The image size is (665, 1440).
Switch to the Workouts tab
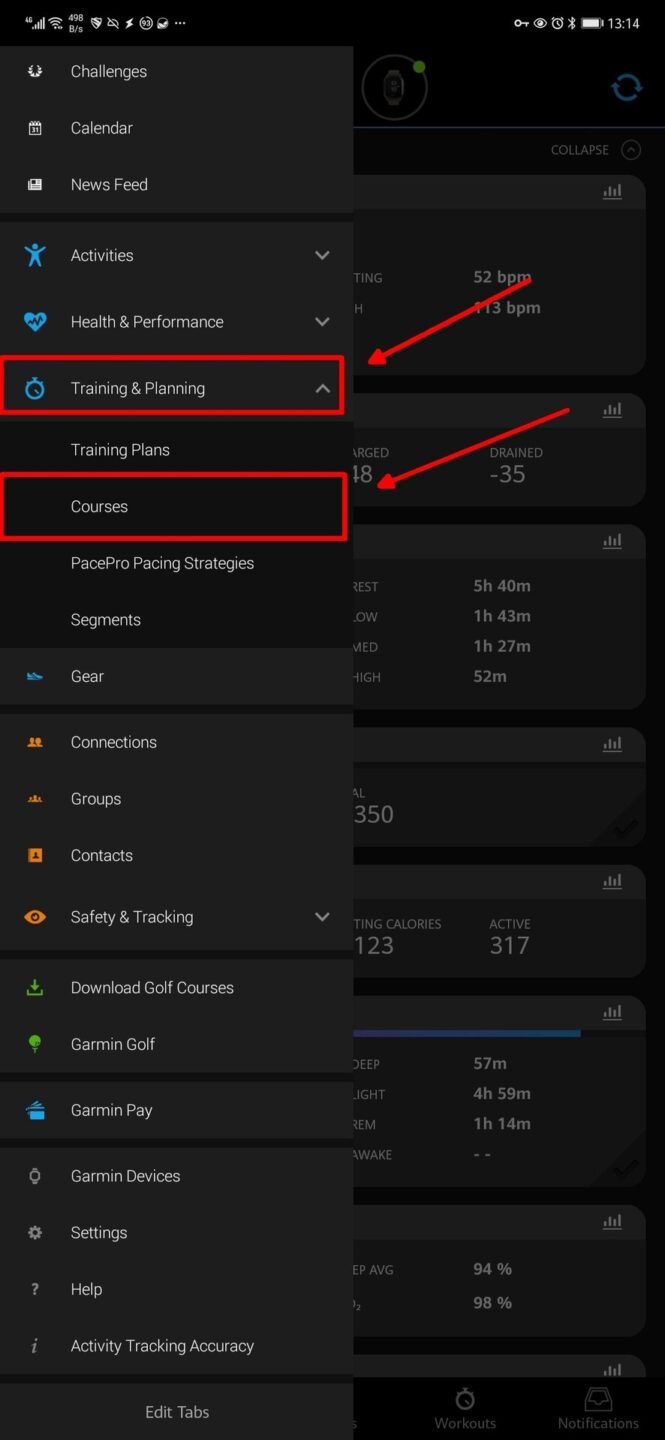[x=464, y=1407]
